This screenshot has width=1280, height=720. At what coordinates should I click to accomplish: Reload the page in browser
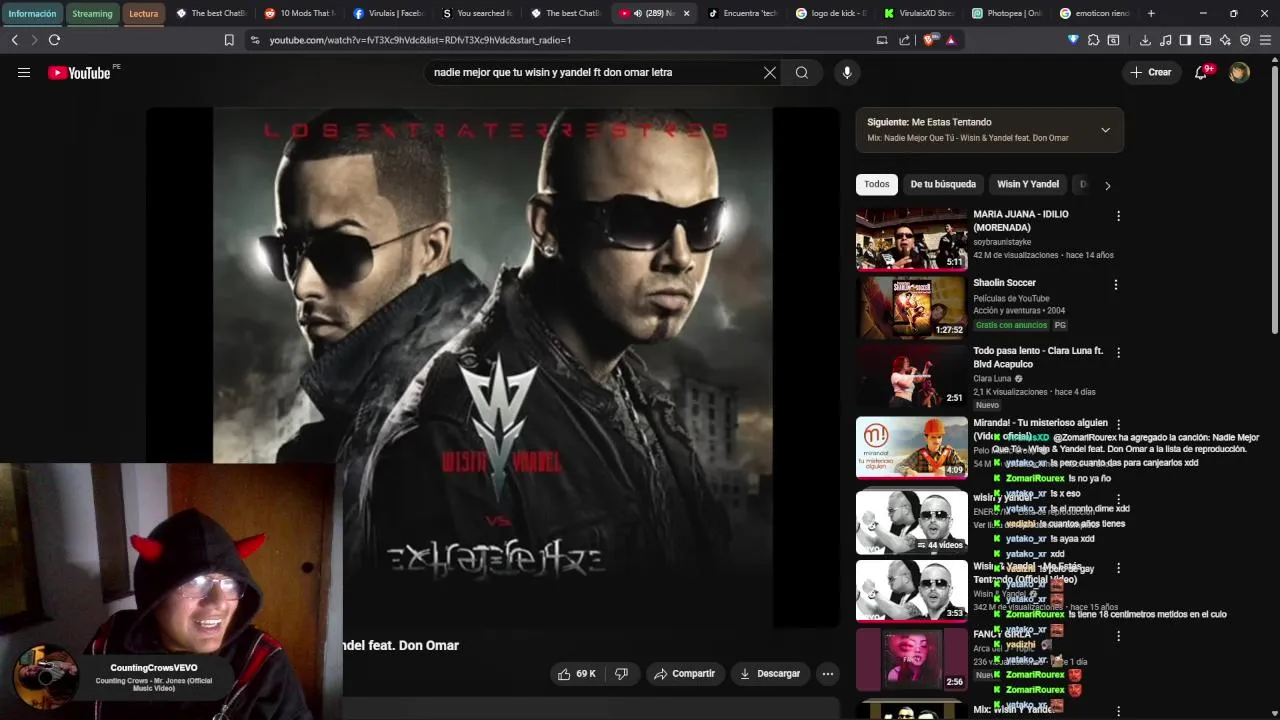coord(54,40)
